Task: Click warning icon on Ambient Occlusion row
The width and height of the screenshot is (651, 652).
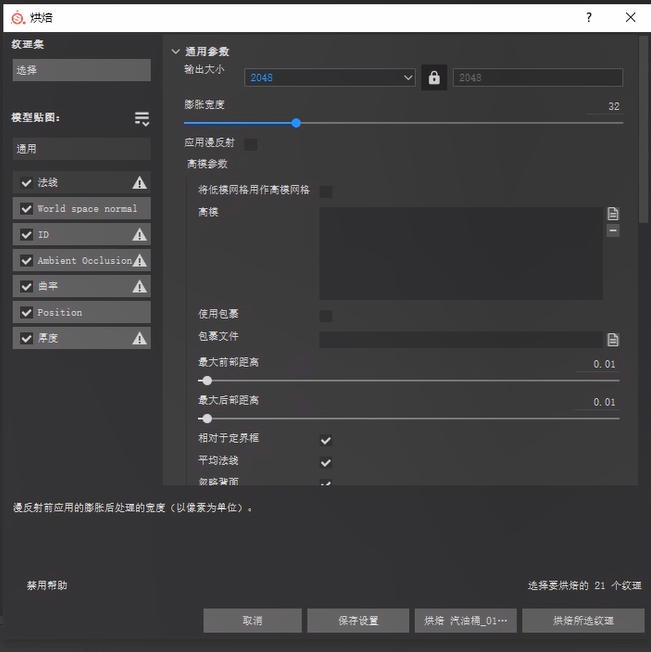Action: pyautogui.click(x=140, y=261)
